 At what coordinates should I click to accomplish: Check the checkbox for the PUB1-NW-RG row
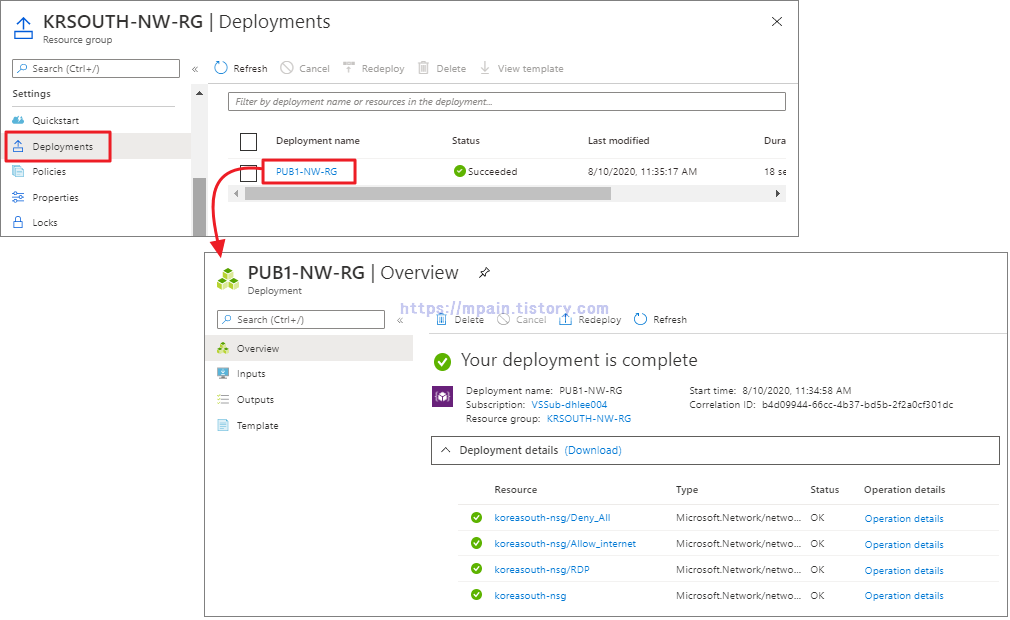[x=248, y=173]
